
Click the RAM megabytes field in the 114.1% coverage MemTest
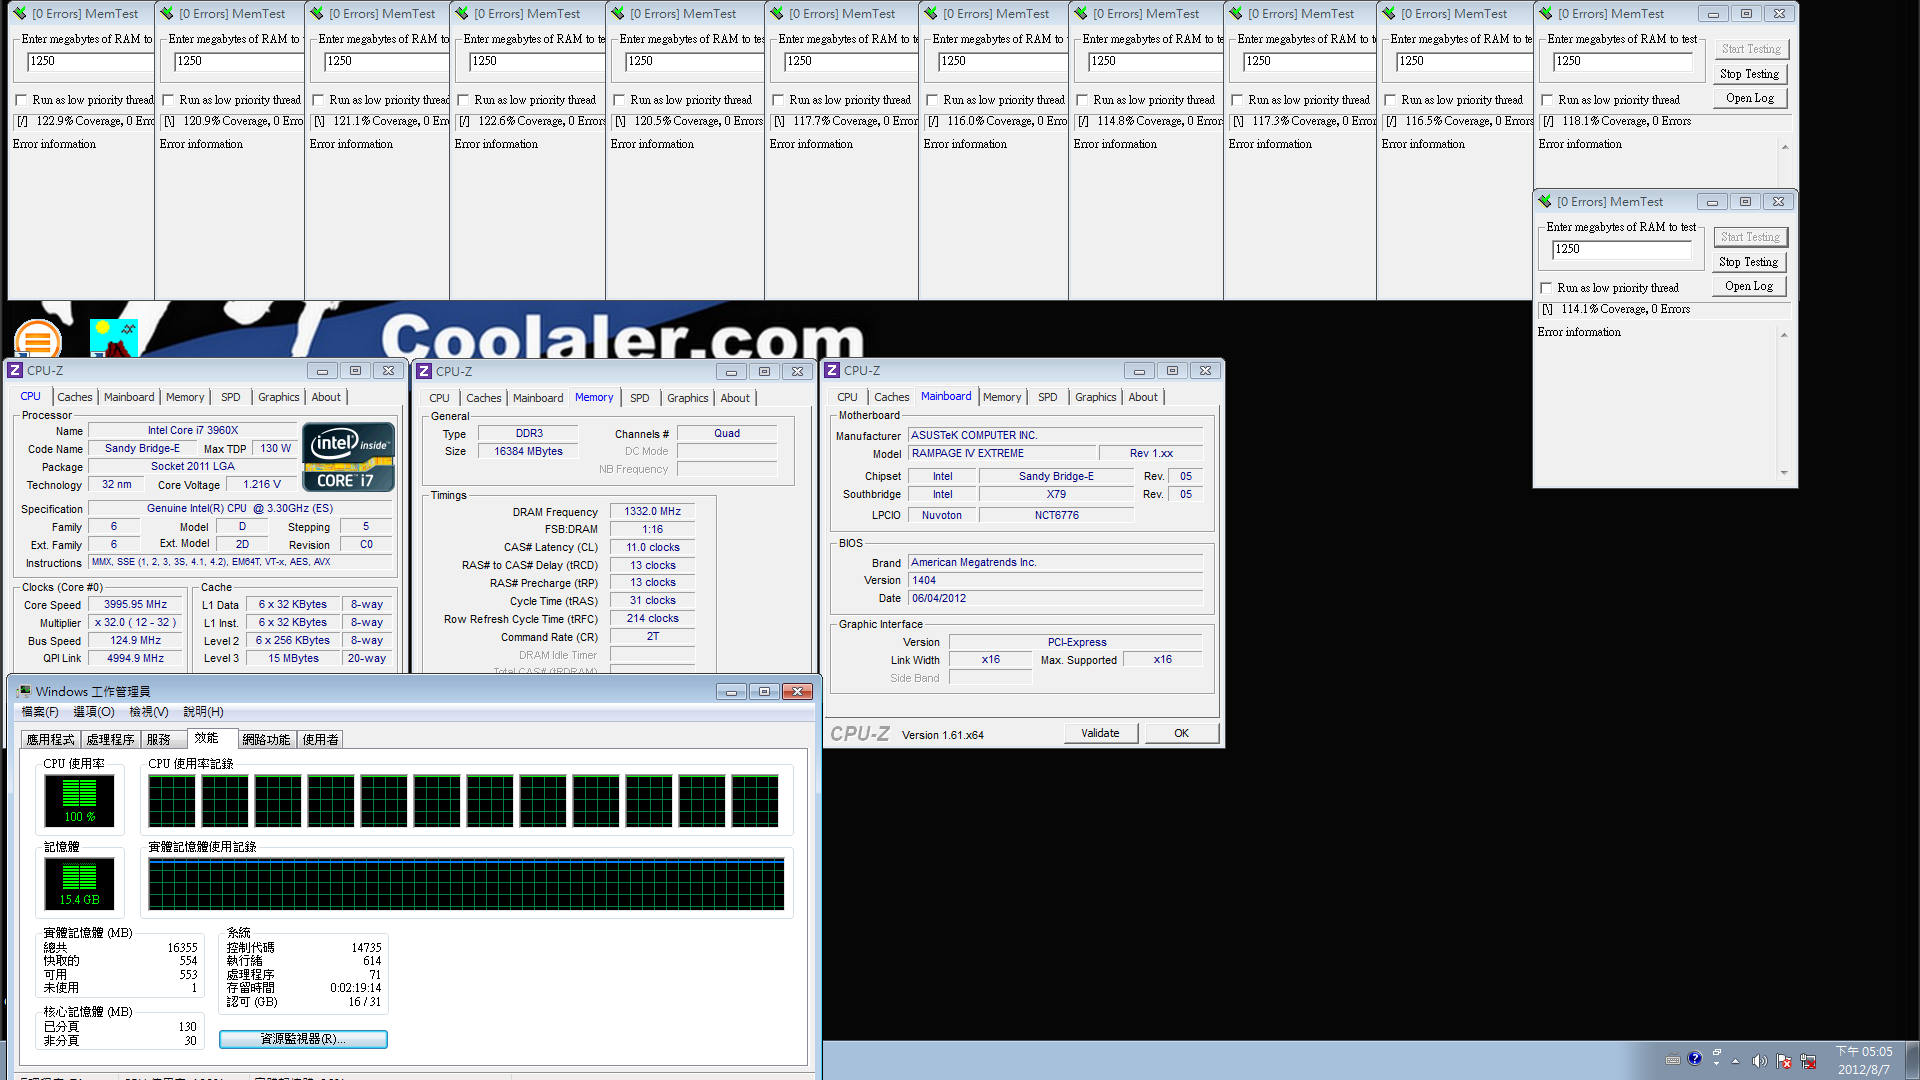(1621, 250)
